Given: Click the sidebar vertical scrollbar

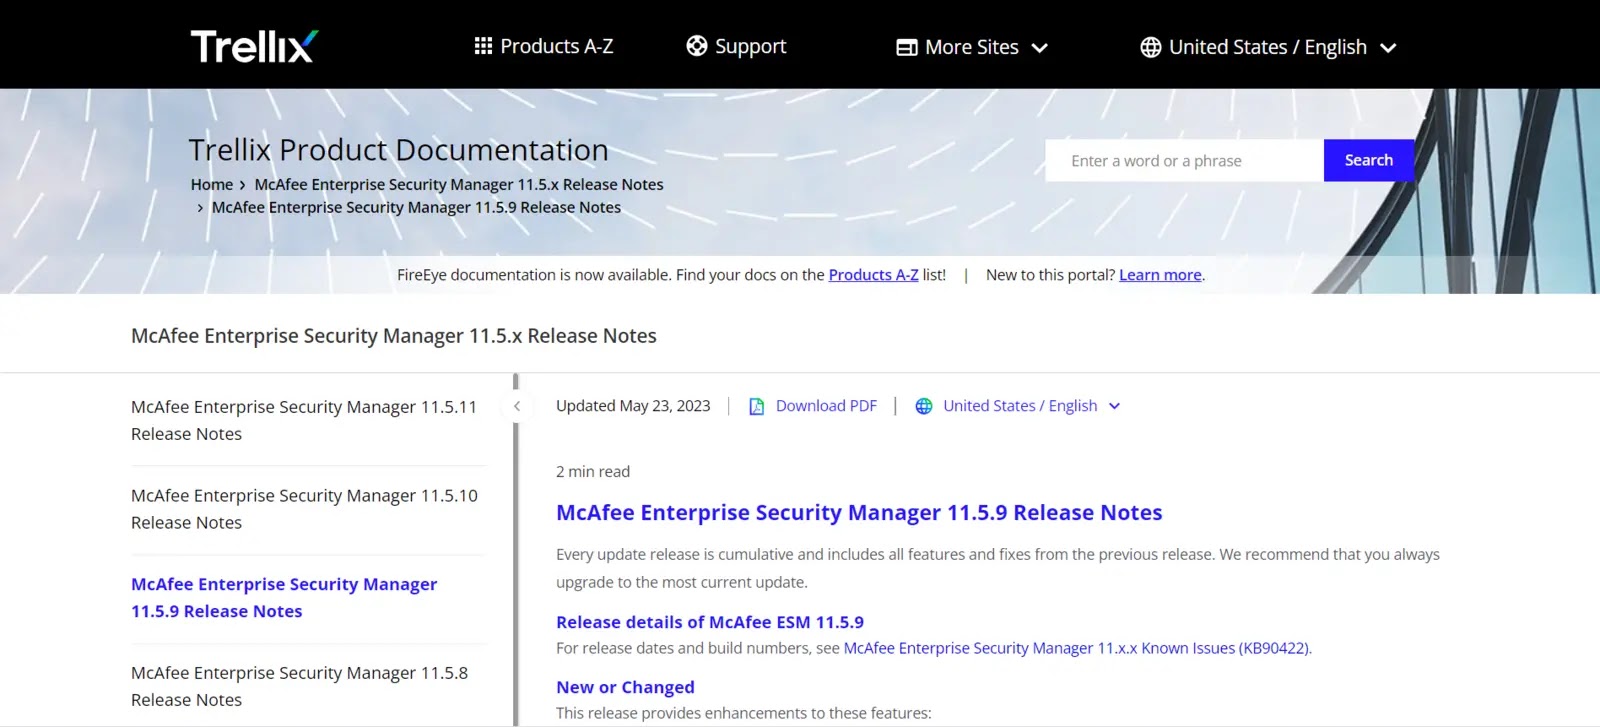Looking at the screenshot, I should click(x=516, y=550).
